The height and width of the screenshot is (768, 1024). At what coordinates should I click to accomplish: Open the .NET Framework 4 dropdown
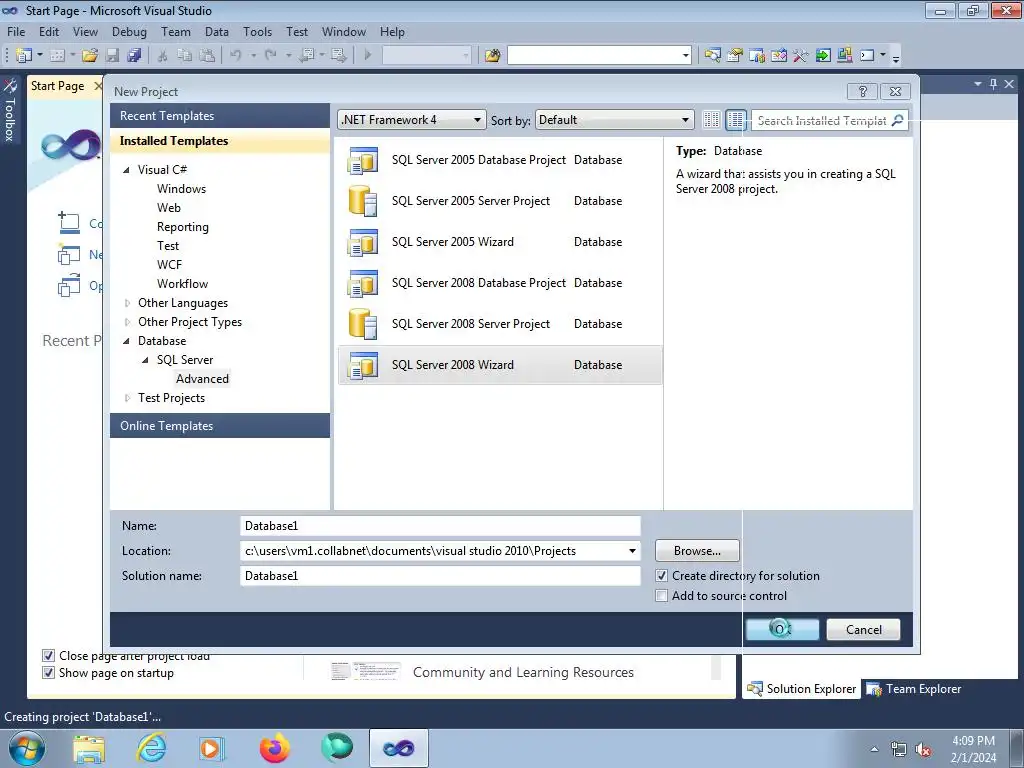click(x=411, y=120)
